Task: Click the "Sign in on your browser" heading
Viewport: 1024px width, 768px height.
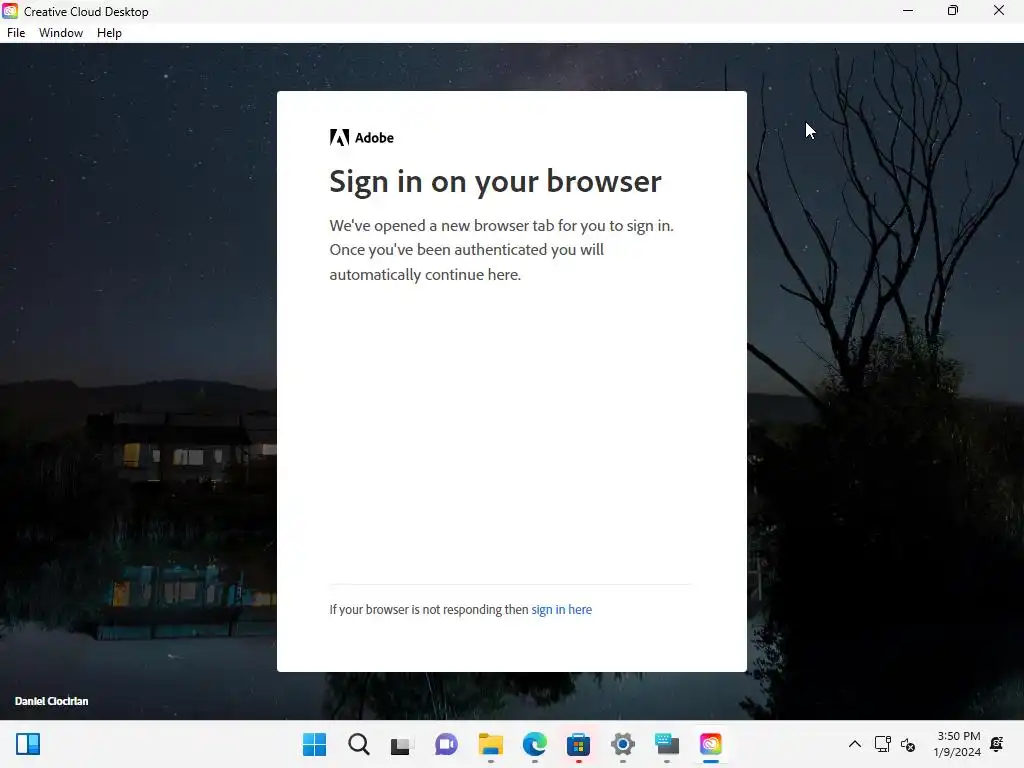Action: [x=495, y=182]
